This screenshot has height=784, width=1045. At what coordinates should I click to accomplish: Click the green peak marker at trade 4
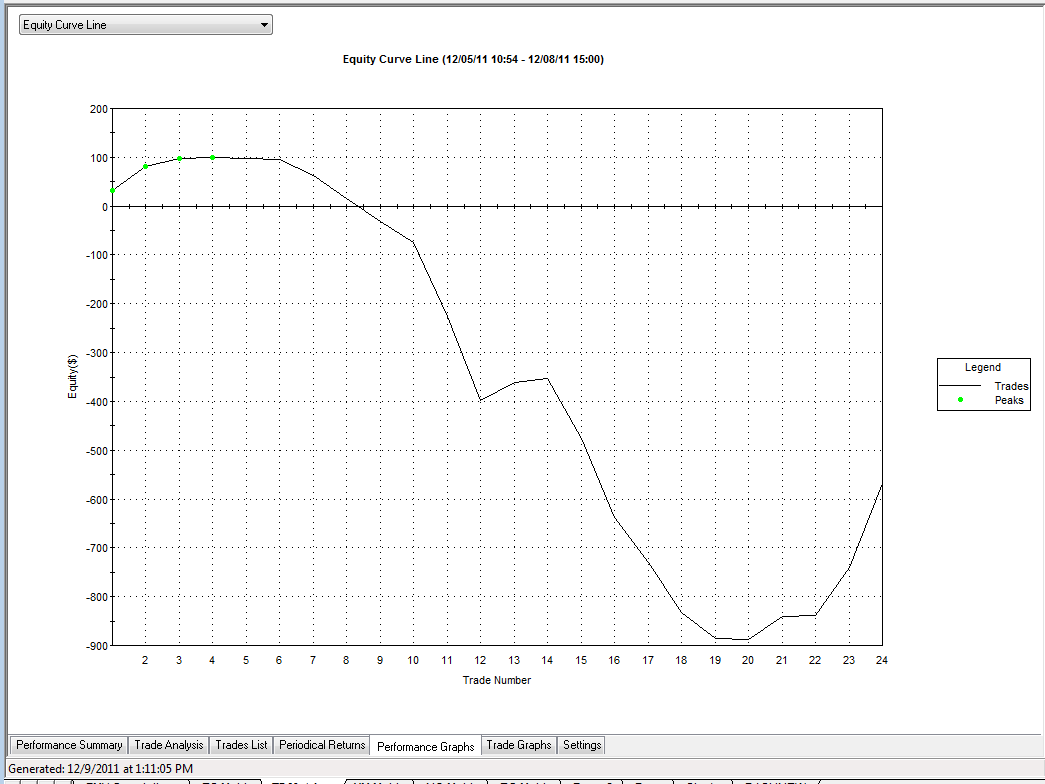click(213, 157)
